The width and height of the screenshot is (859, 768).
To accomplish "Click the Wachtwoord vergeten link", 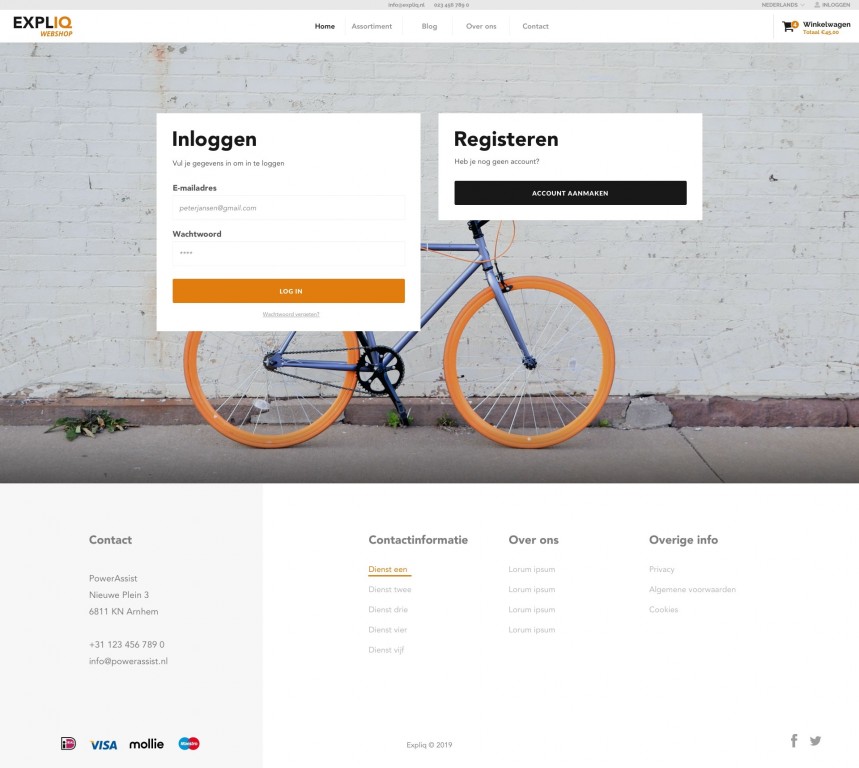I will coord(291,314).
